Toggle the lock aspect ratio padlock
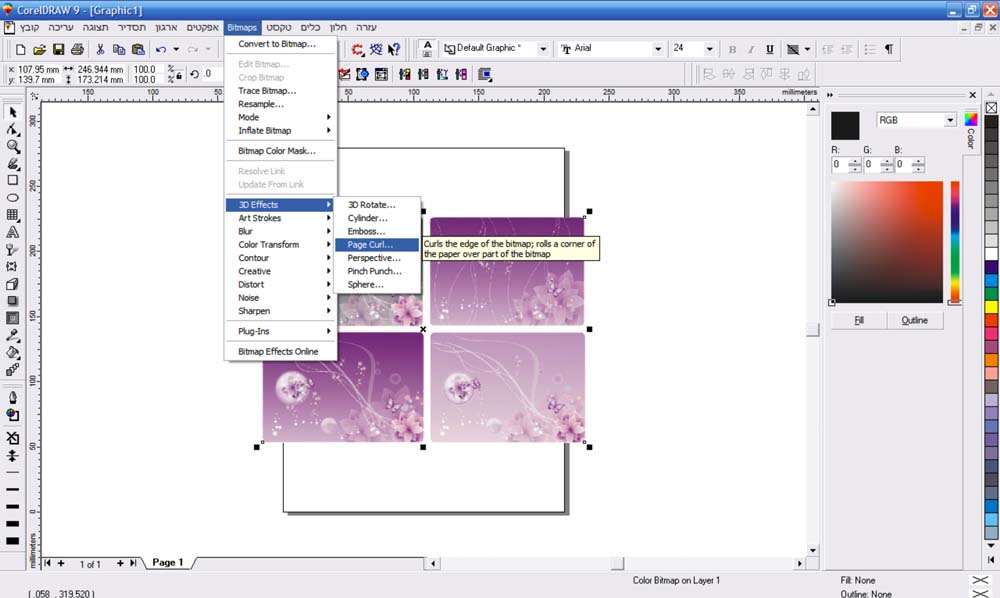 (x=179, y=75)
